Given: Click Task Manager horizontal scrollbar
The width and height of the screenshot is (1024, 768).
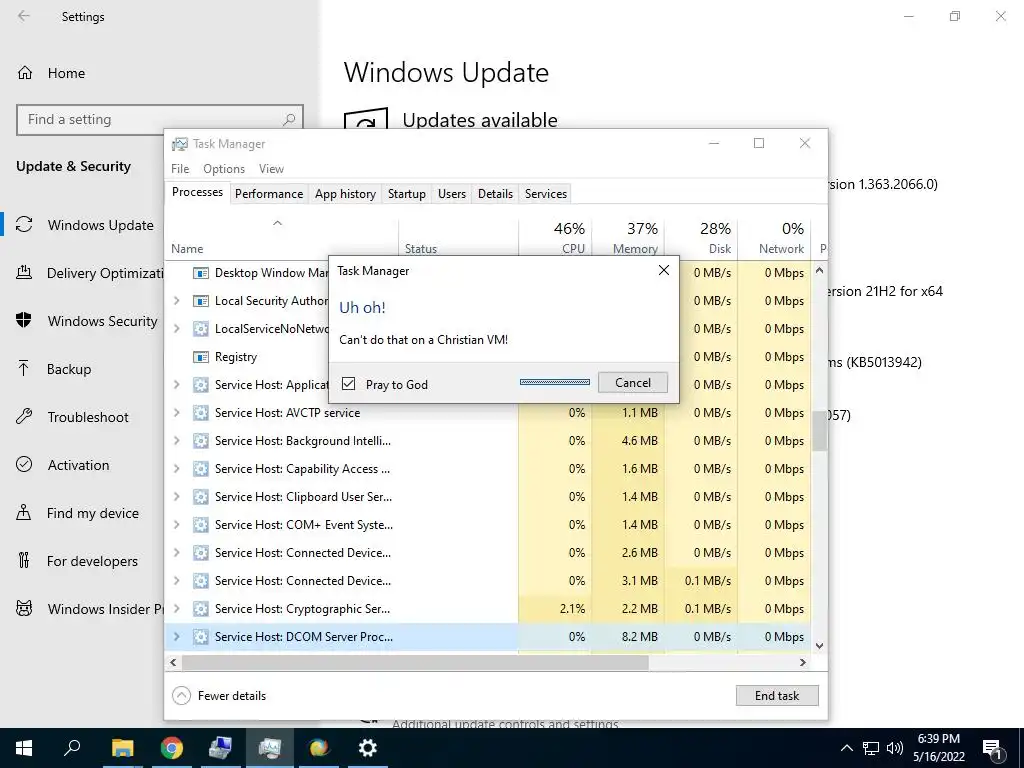Looking at the screenshot, I should click(415, 662).
